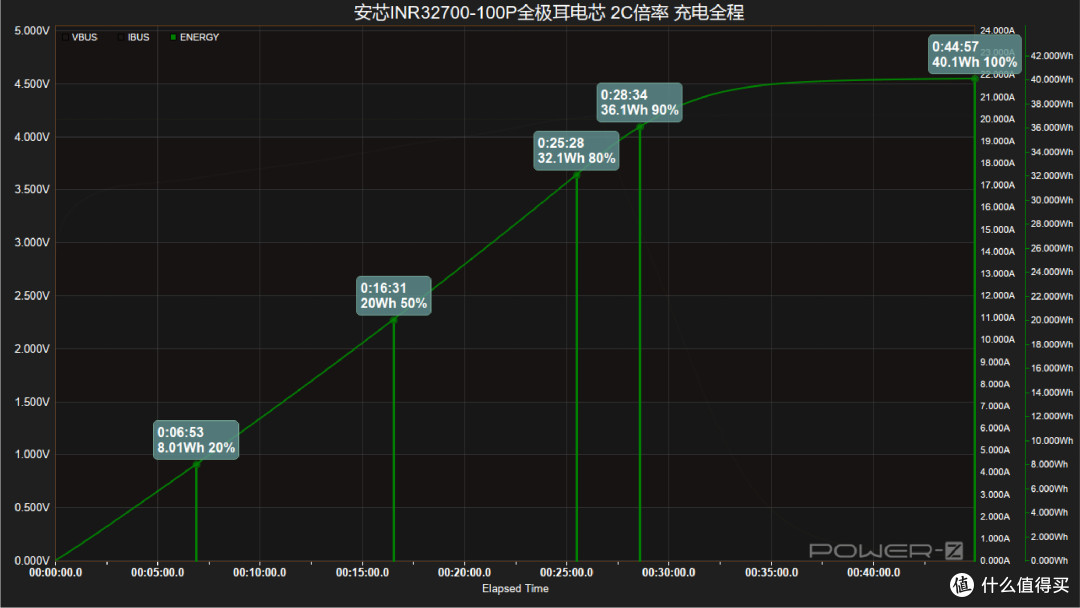Click the 12.000Wh energy axis label
Viewport: 1080px width, 608px height.
point(1052,417)
